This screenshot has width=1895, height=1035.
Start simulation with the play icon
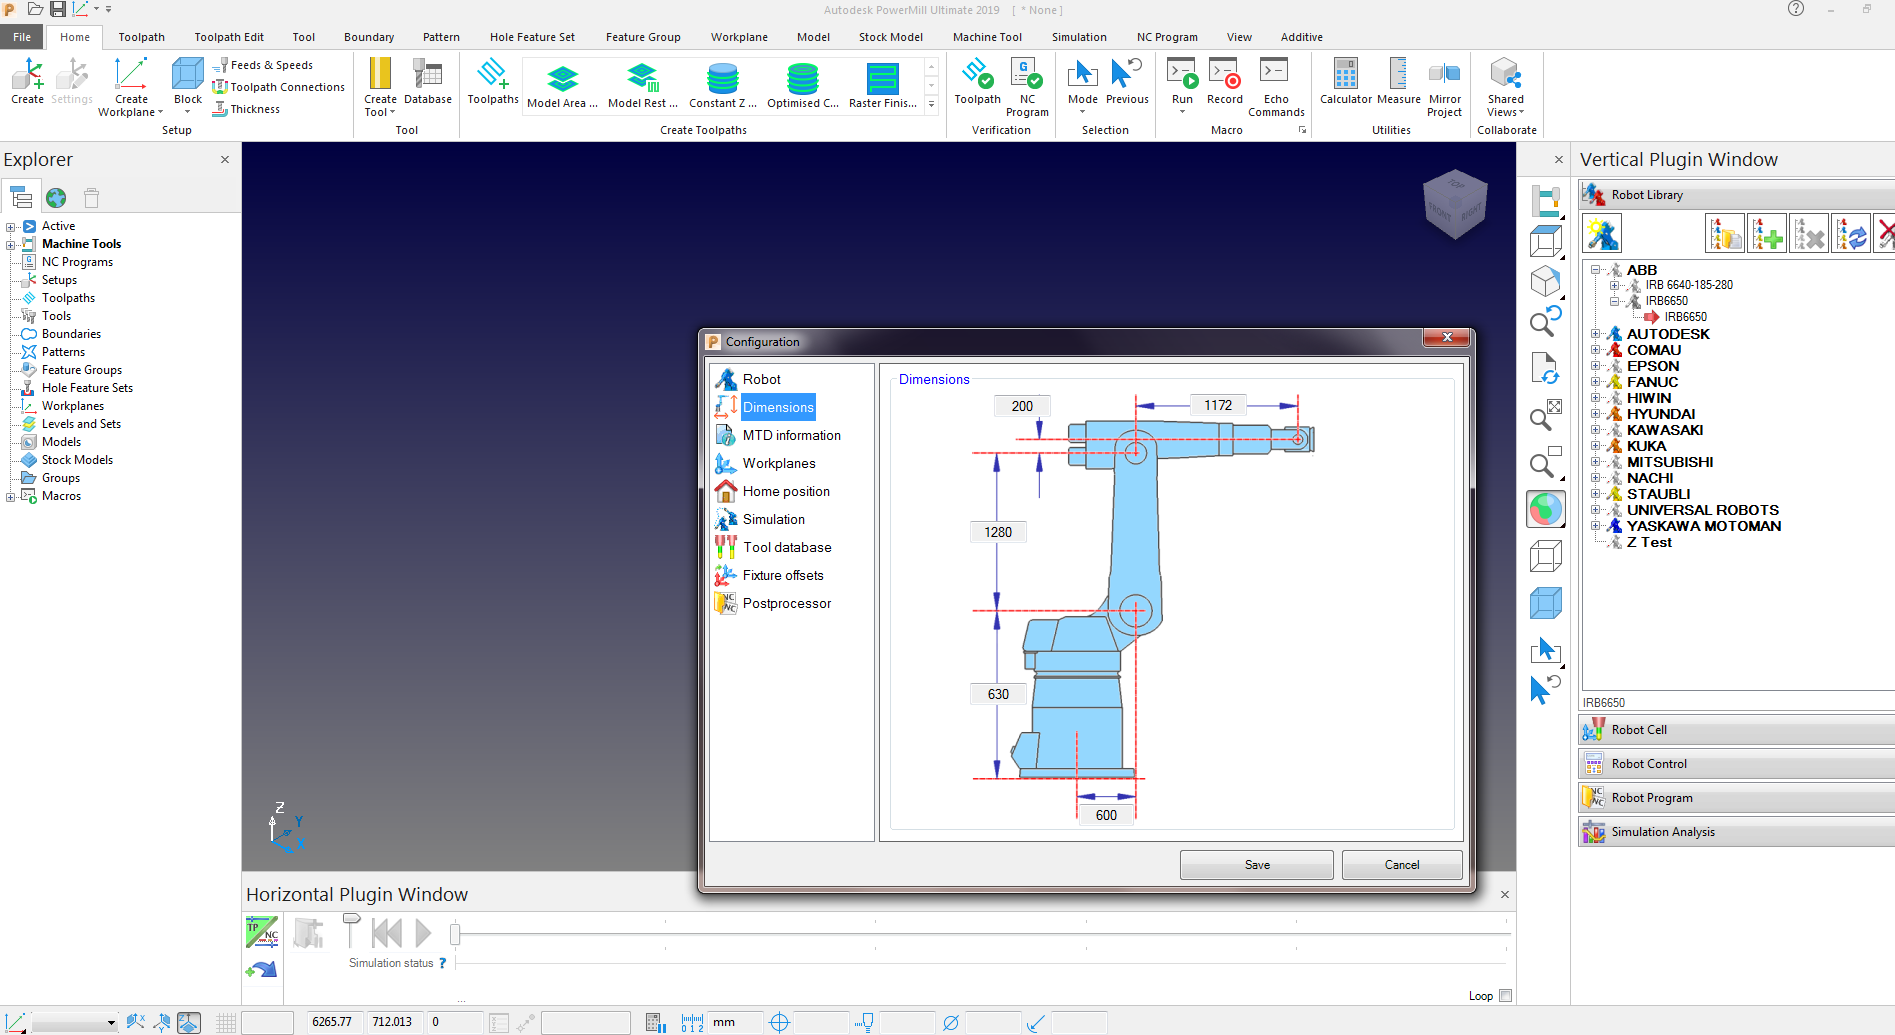tap(423, 932)
